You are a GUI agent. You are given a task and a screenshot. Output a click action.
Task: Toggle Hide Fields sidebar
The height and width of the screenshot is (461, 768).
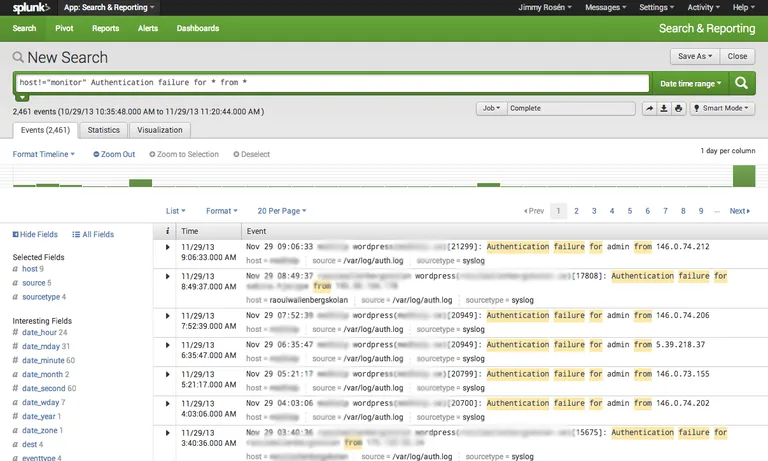[35, 235]
